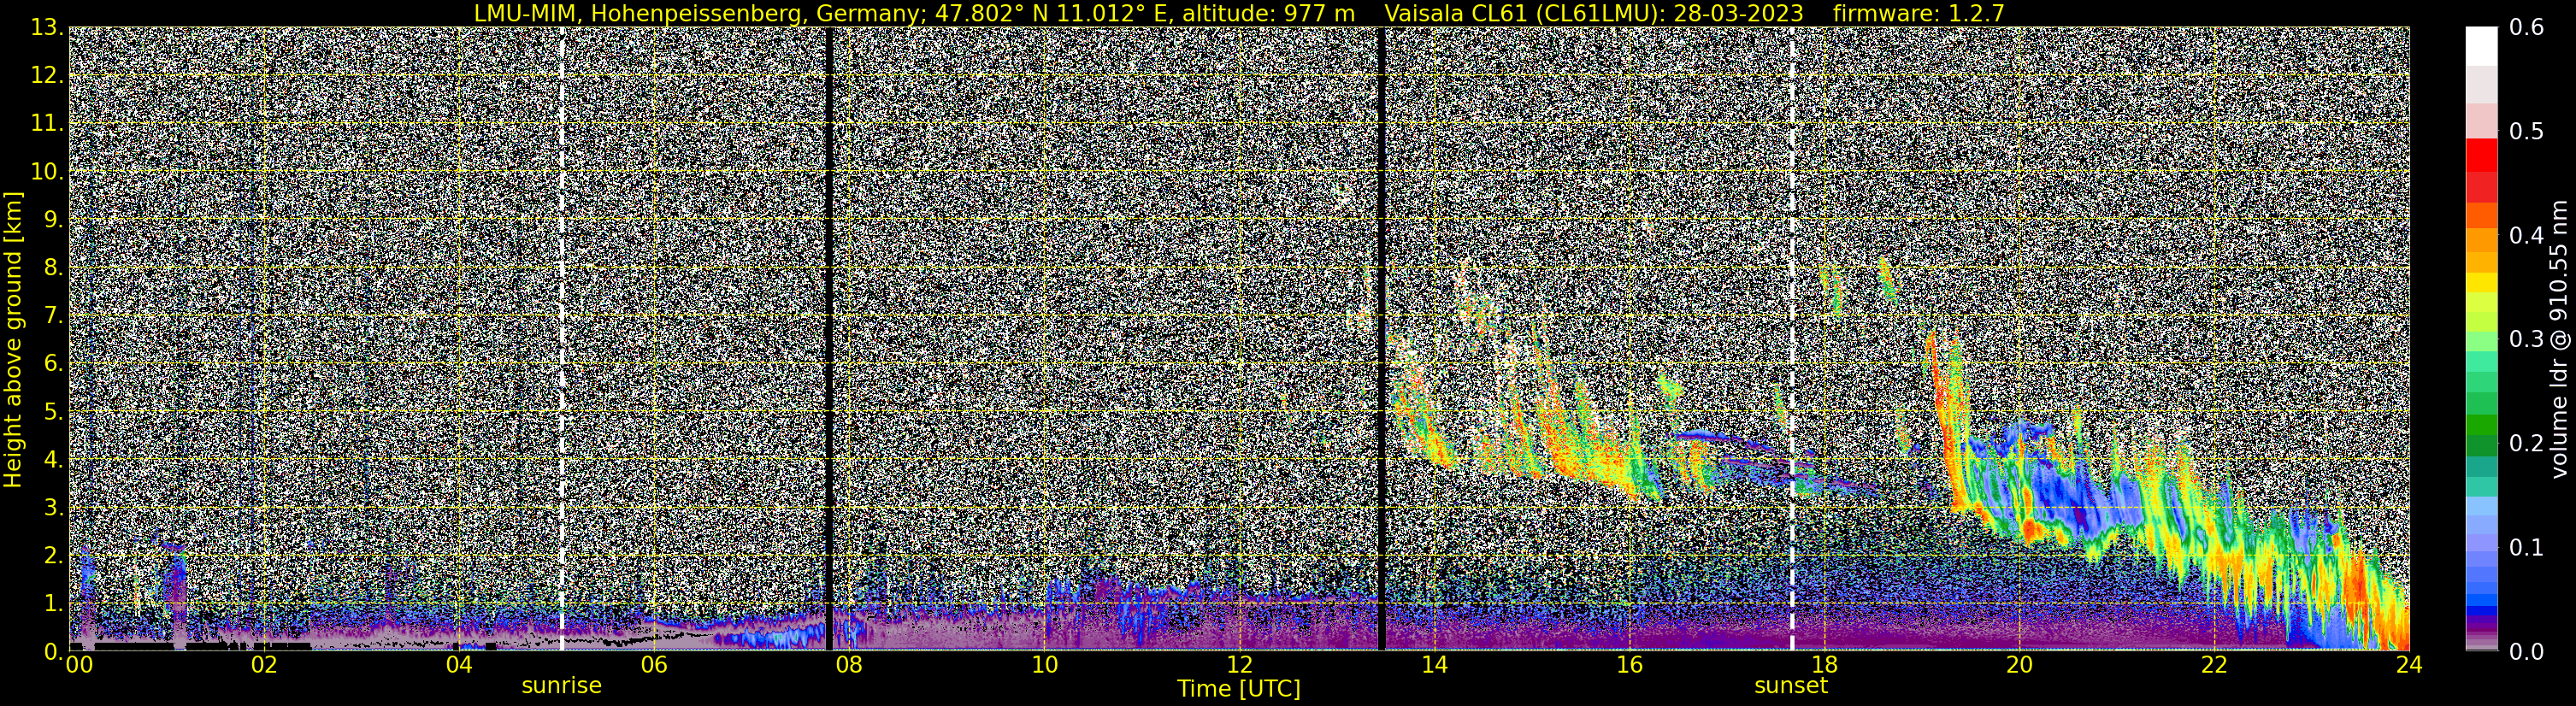Click the white top segment of the colorbar
This screenshot has width=2576, height=706.
pyautogui.click(x=2481, y=46)
